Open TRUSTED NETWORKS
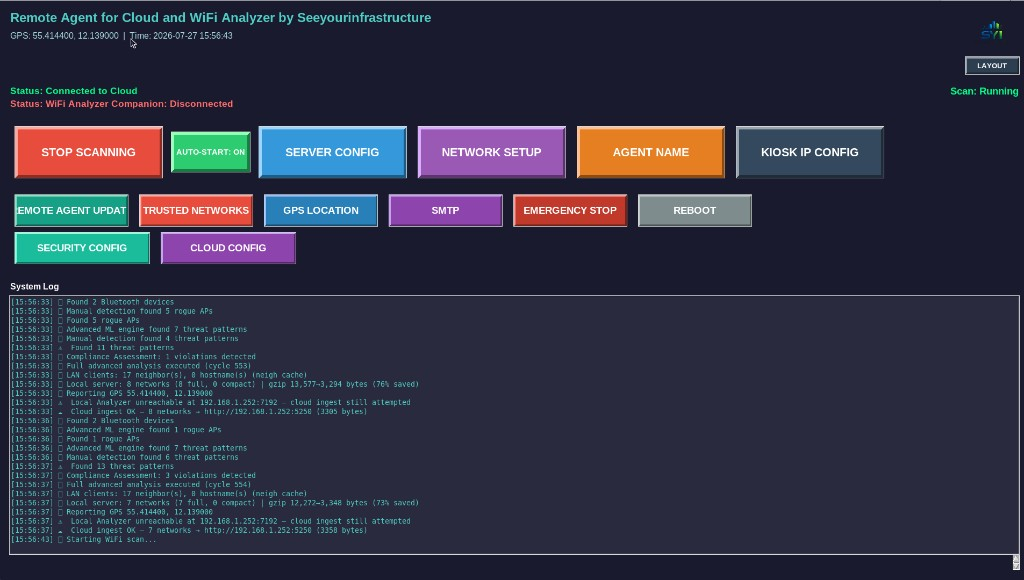Image resolution: width=1024 pixels, height=580 pixels. pos(196,210)
